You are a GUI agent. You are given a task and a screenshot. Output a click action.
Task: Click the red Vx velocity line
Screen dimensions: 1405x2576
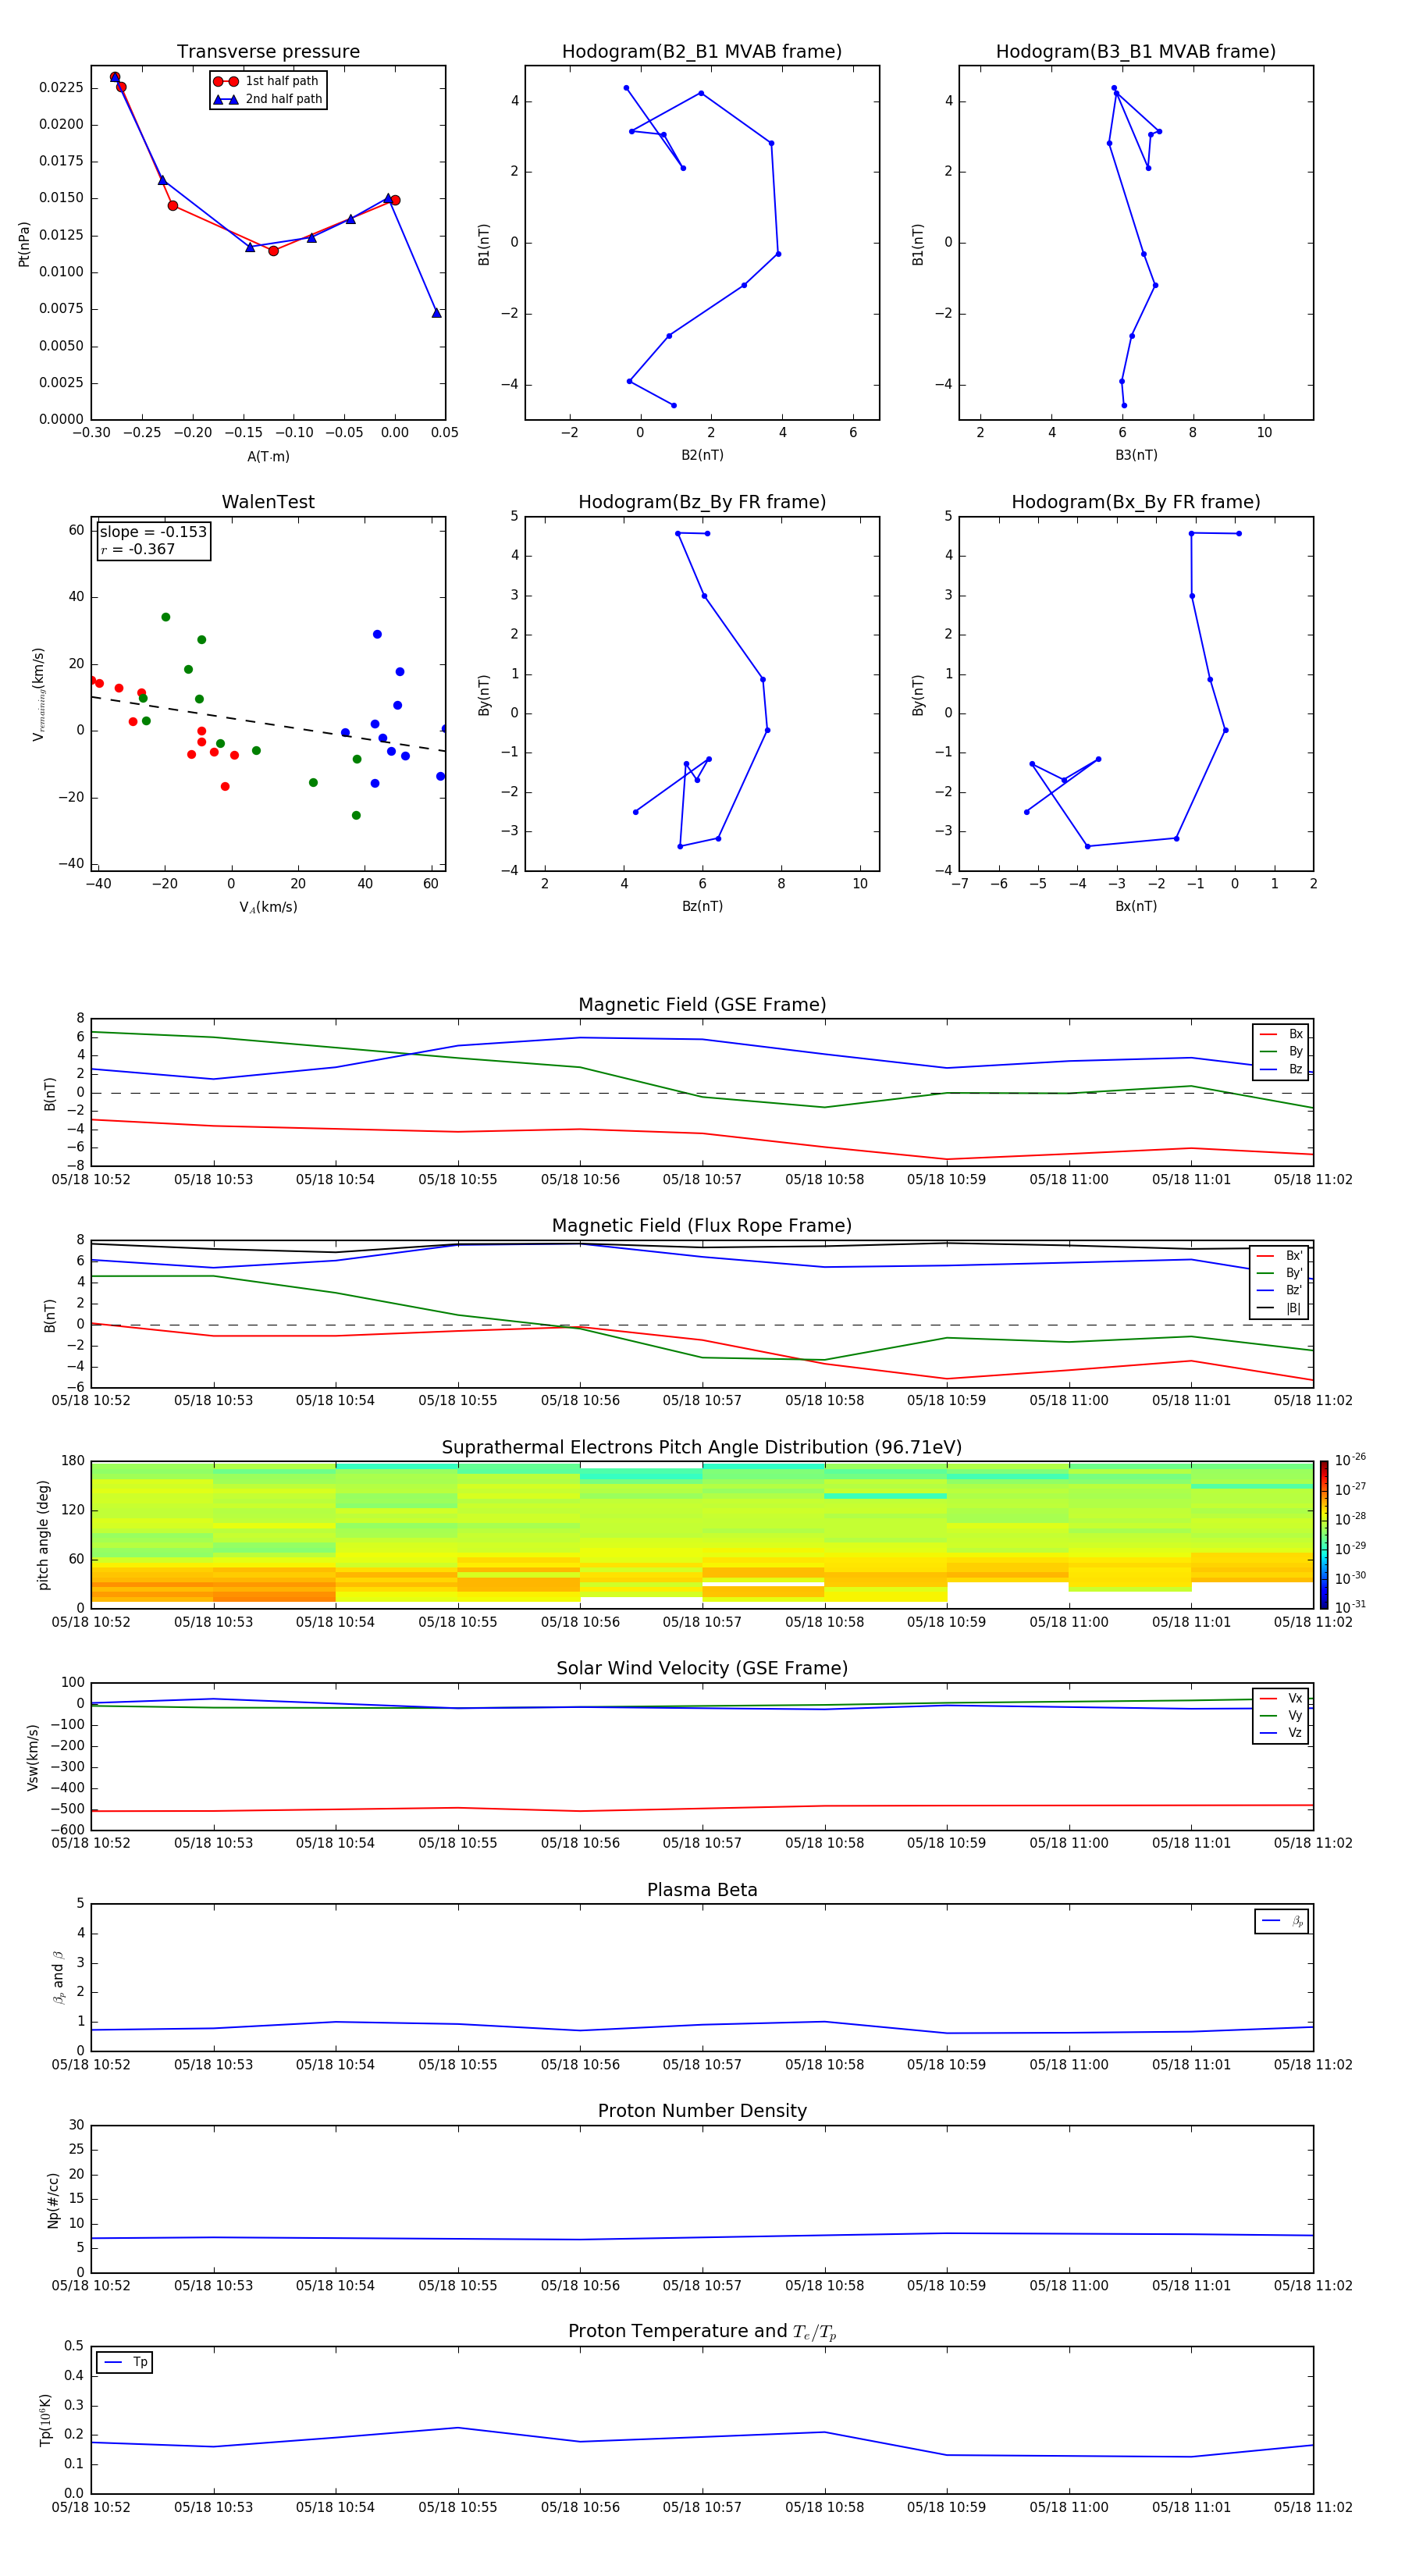pyautogui.click(x=702, y=1808)
